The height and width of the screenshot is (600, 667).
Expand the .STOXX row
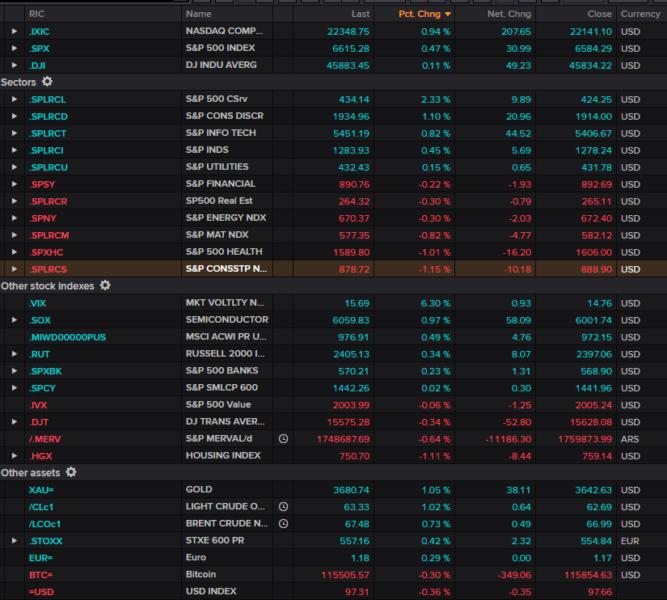[x=14, y=540]
